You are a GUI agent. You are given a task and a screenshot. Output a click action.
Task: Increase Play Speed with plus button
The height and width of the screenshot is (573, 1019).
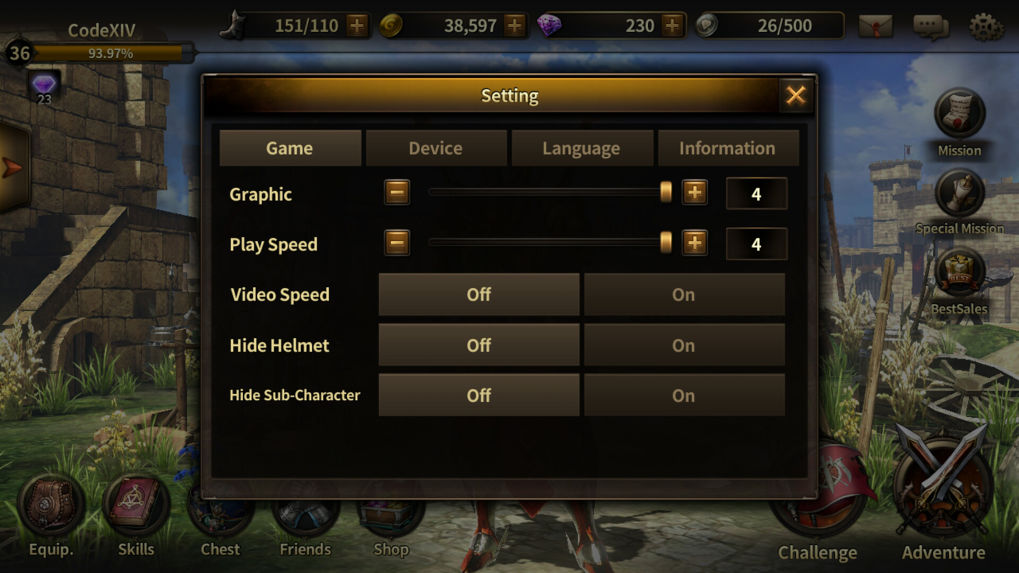click(695, 243)
